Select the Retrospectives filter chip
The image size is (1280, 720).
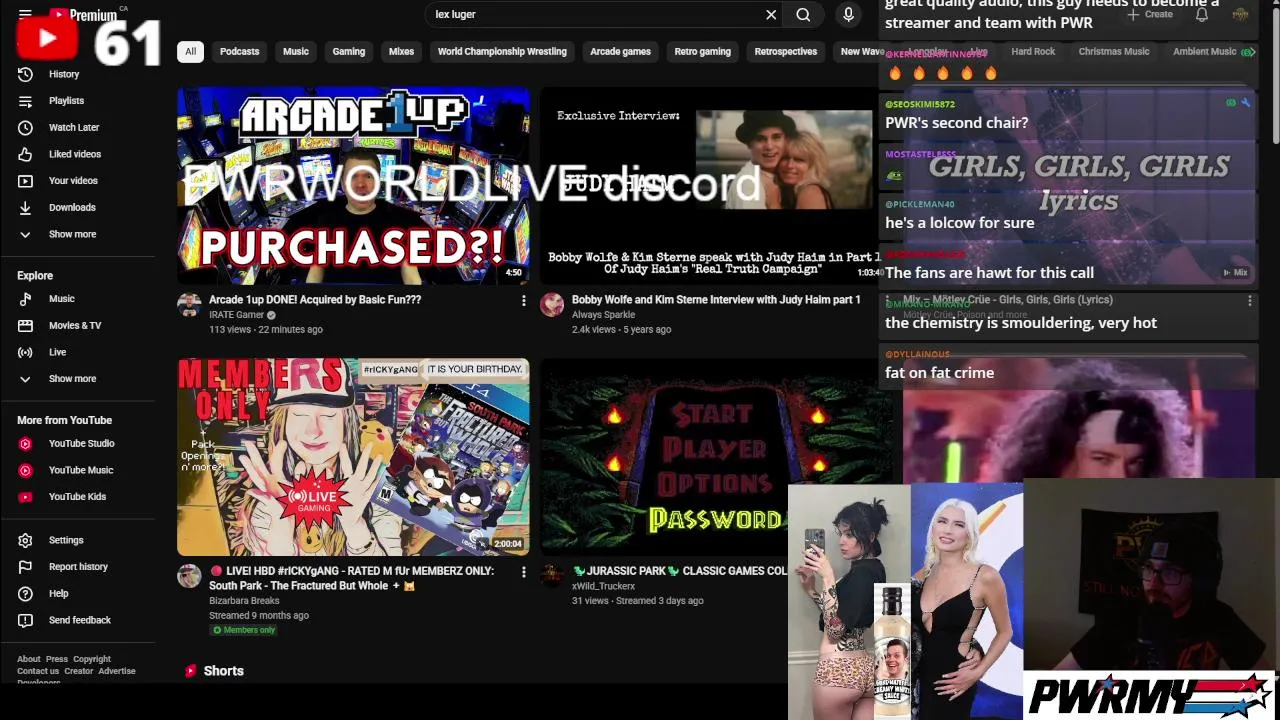[x=786, y=52]
